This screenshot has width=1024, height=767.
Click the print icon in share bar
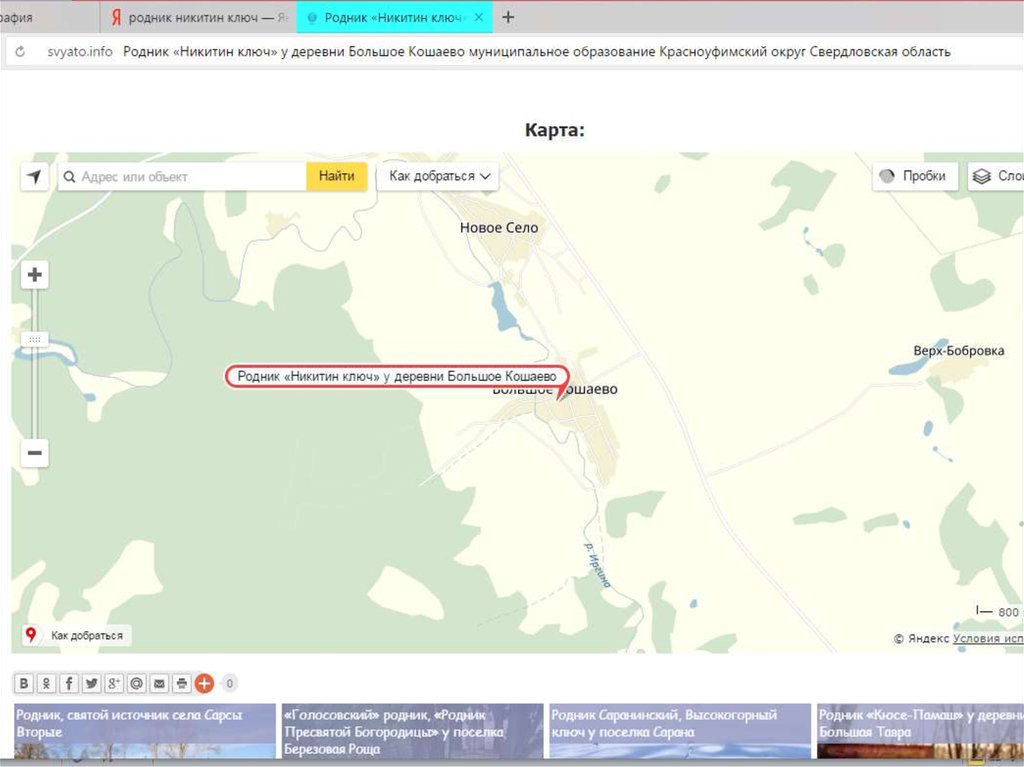coord(181,684)
